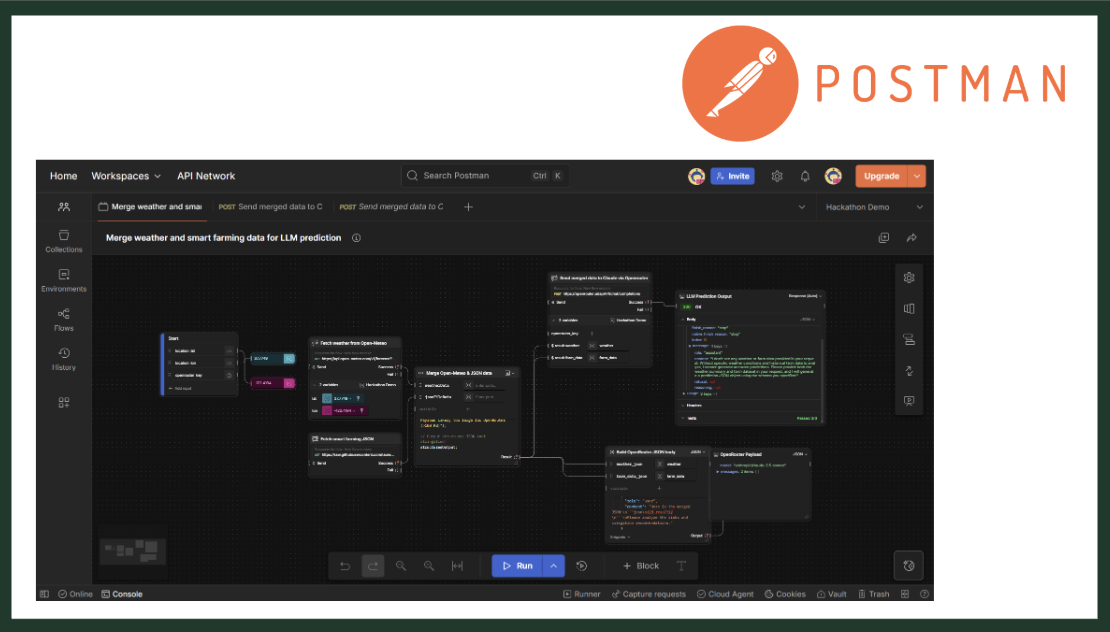Select the text annotation T tool

[681, 566]
